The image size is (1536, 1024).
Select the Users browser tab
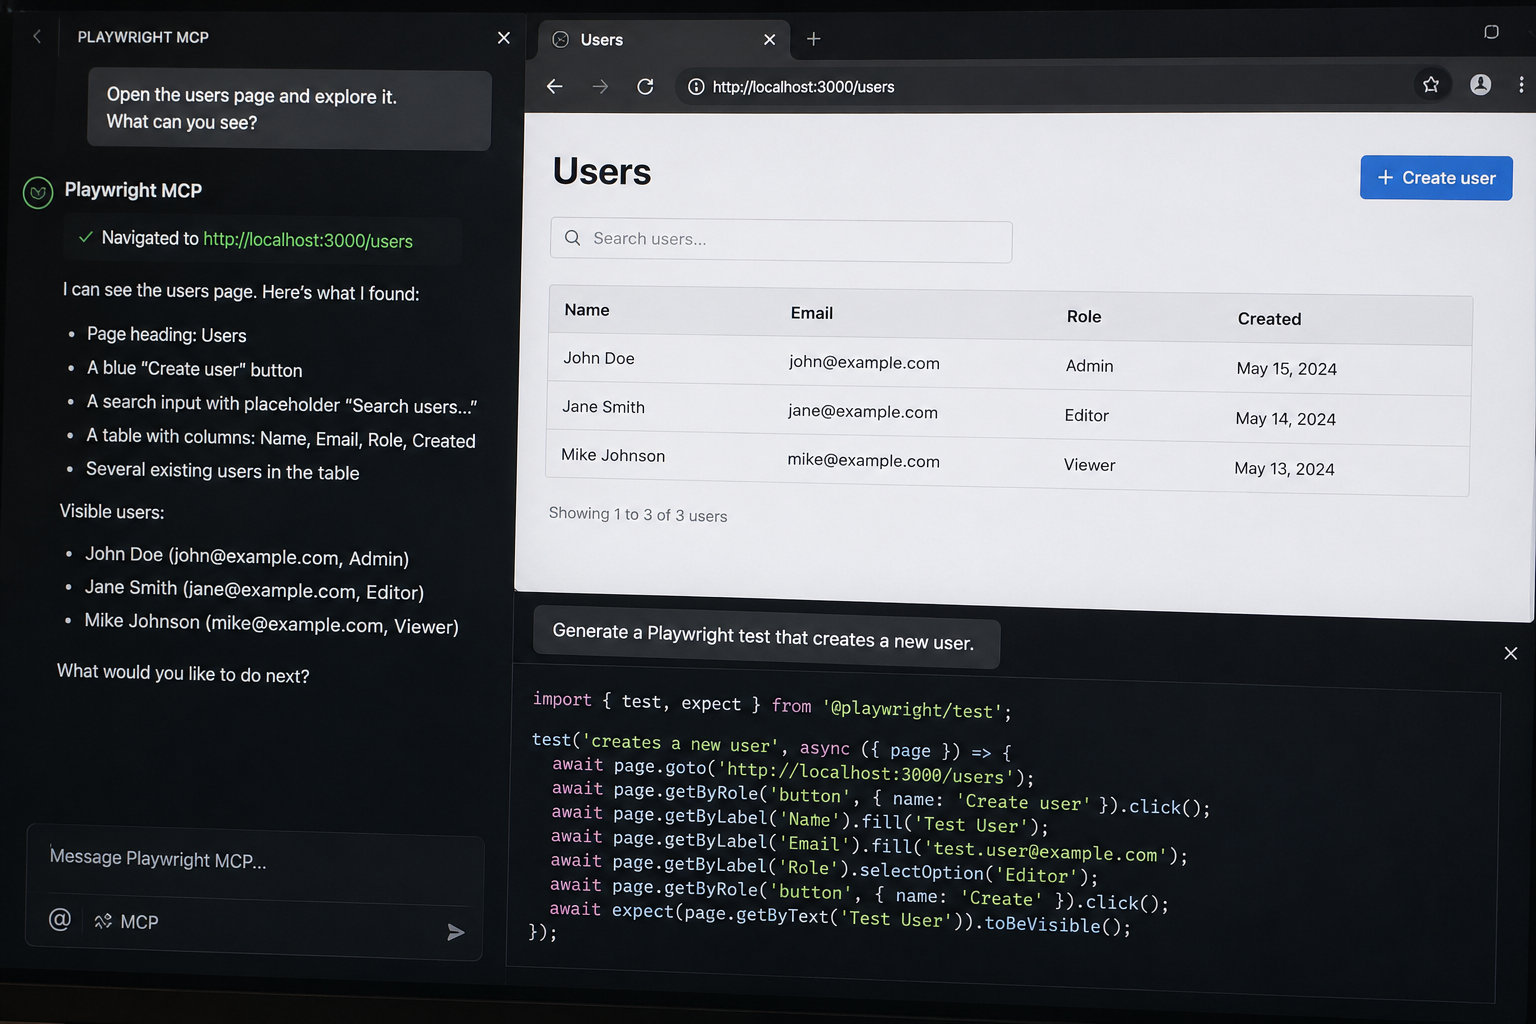[x=664, y=40]
